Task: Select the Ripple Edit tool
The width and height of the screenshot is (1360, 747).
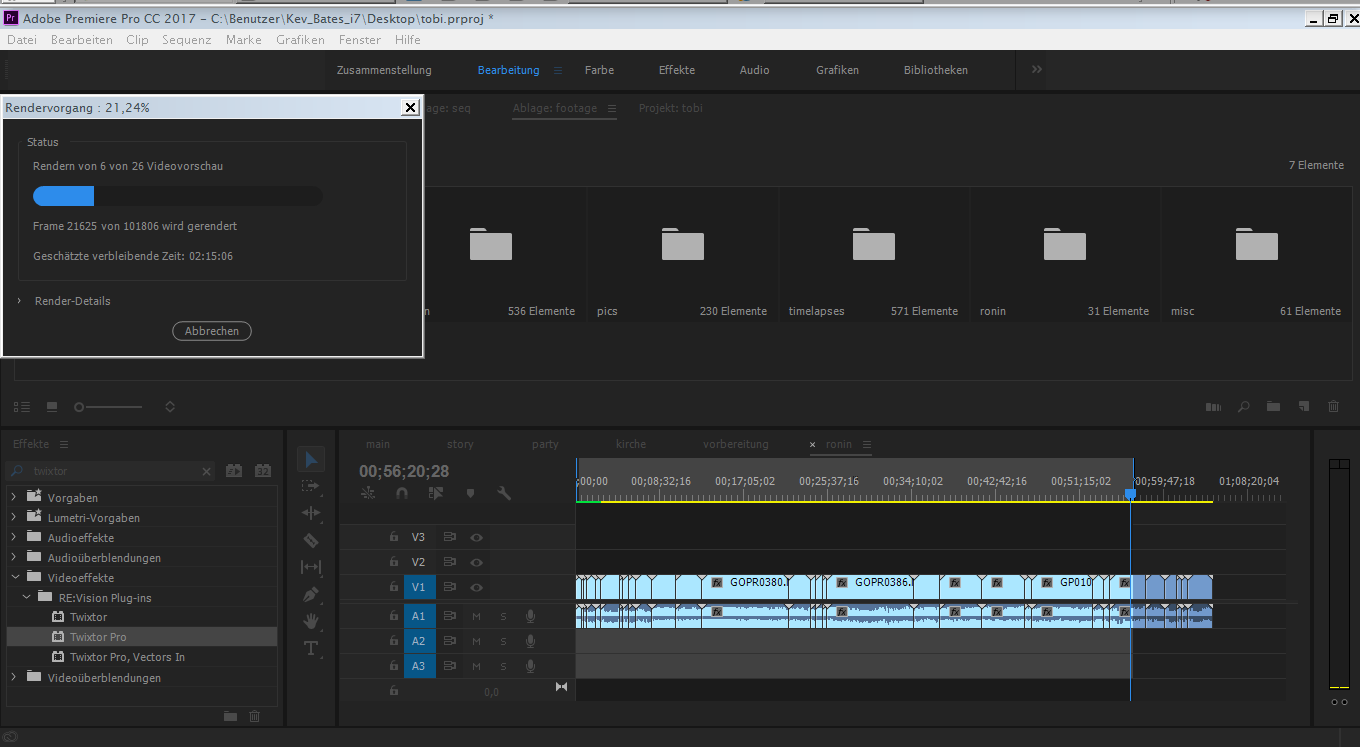Action: point(311,513)
